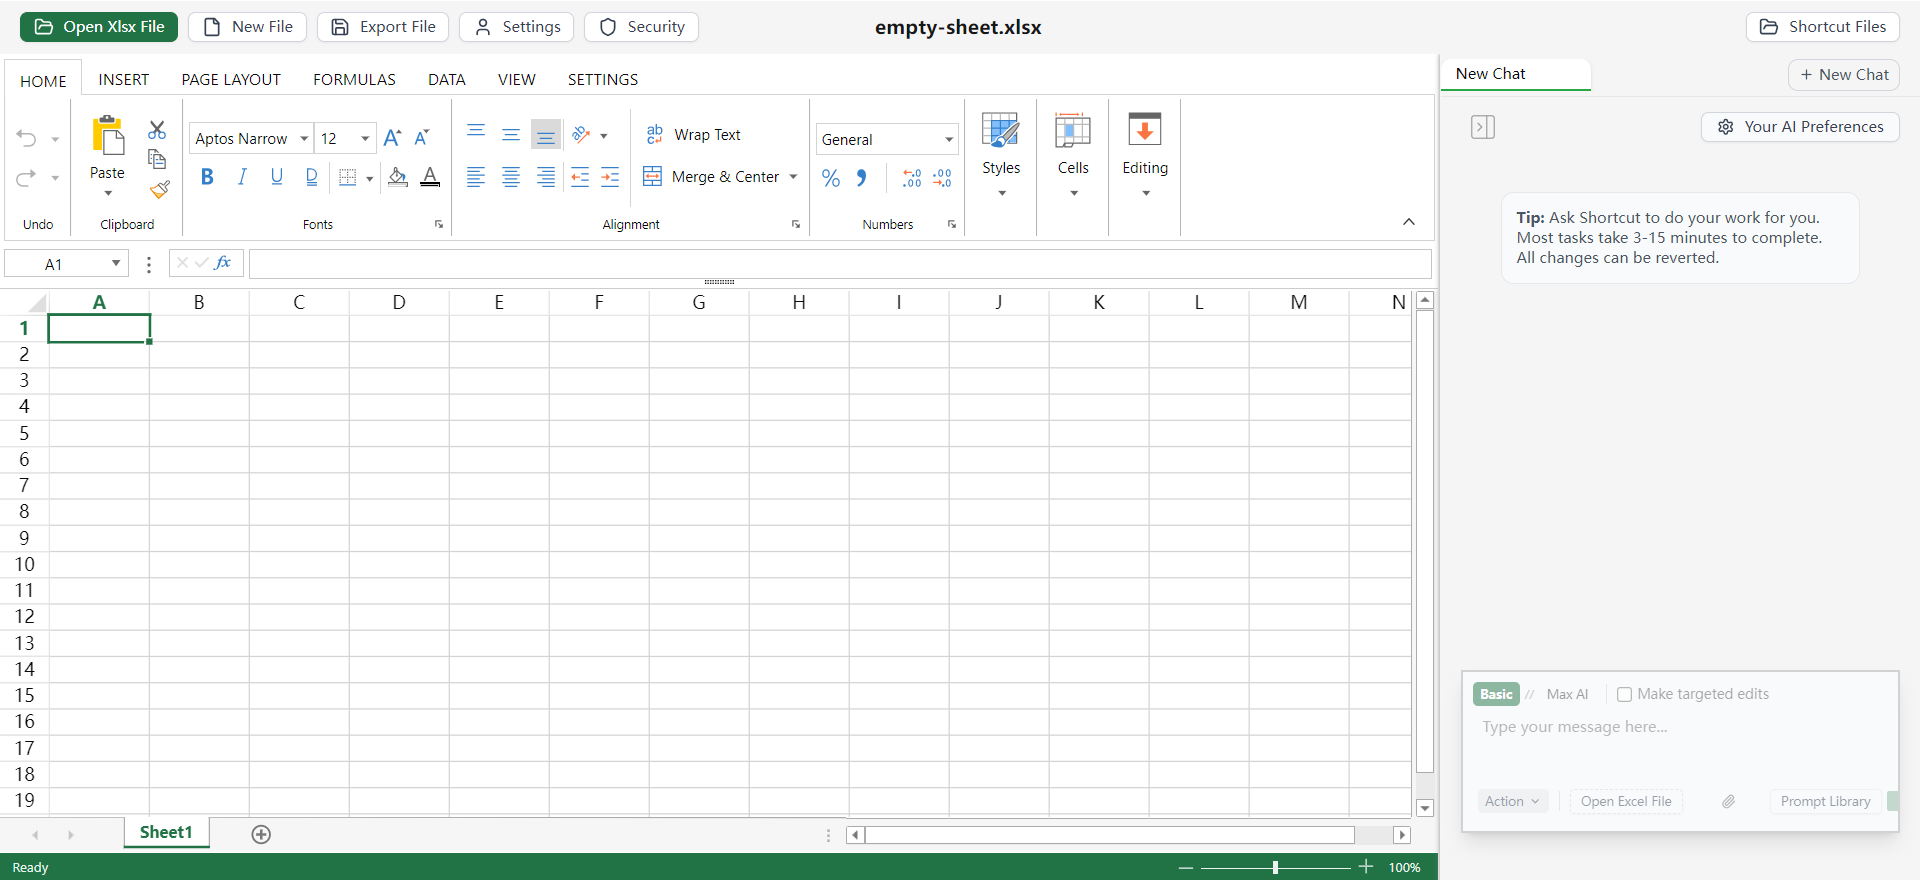Viewport: 1920px width, 880px height.
Task: Apply Percent Style format icon
Action: pos(831,178)
